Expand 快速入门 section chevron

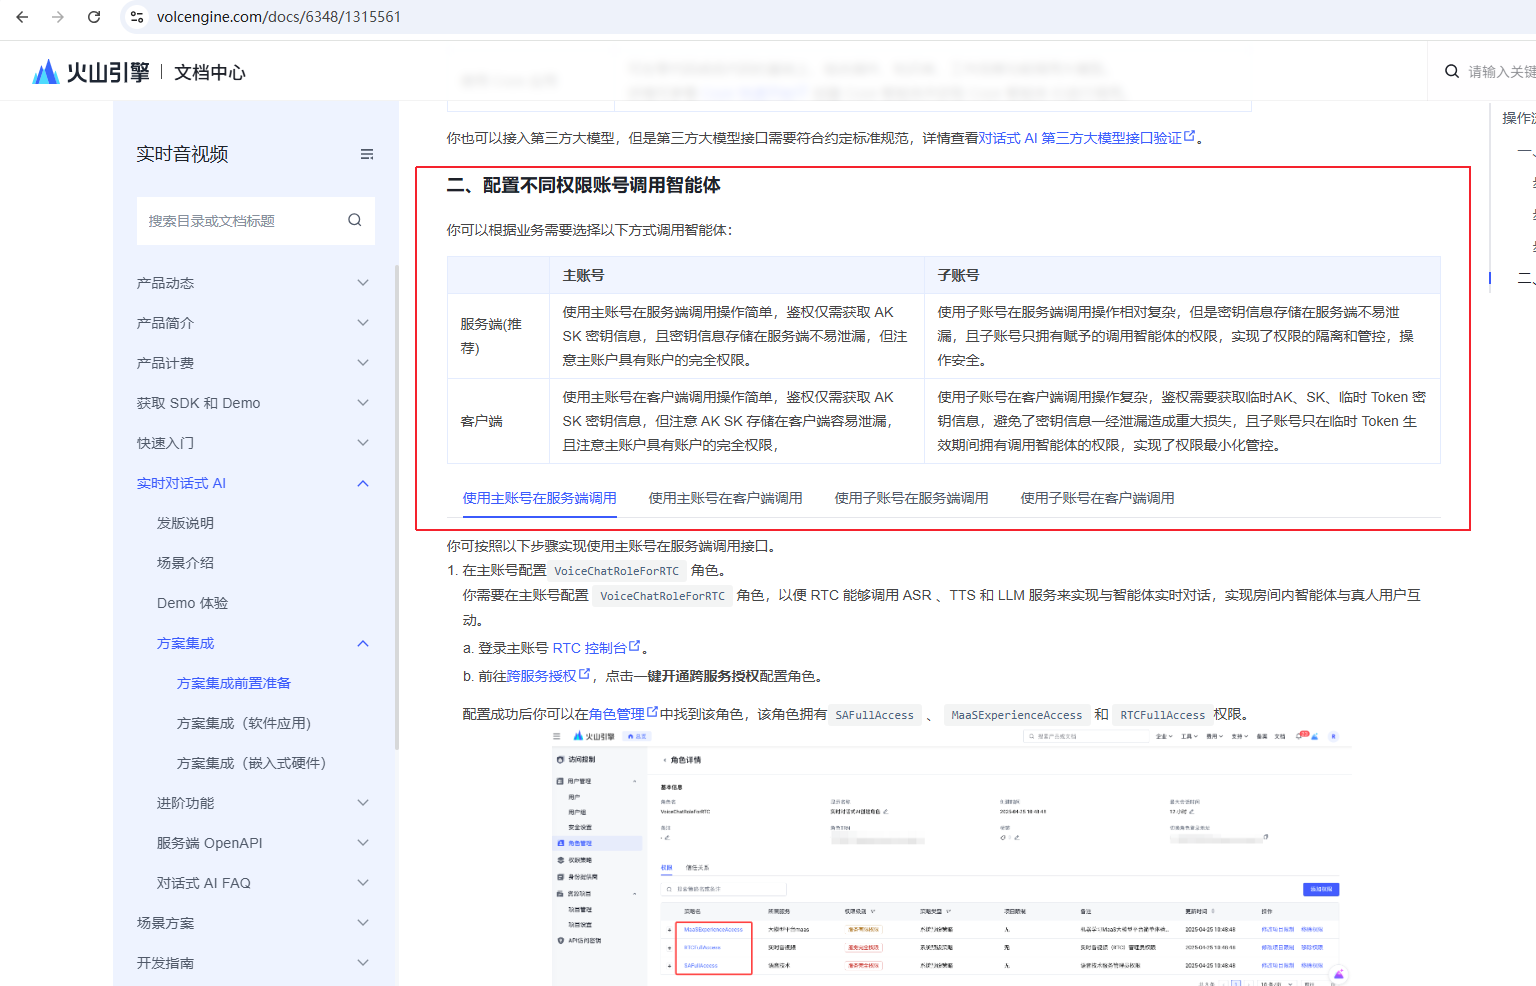pyautogui.click(x=363, y=443)
